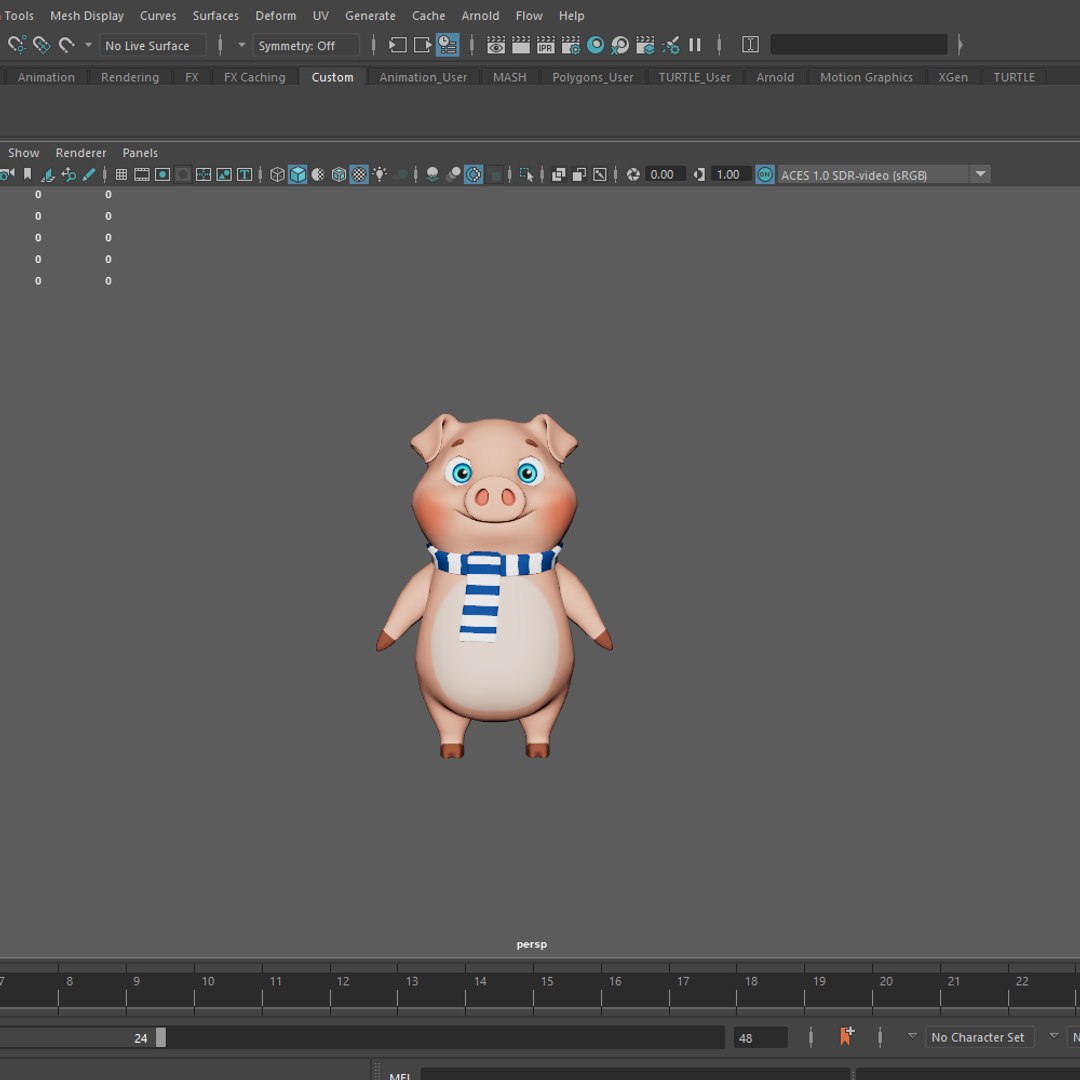Click the No Live Surface field
Viewport: 1080px width, 1080px height.
[x=152, y=45]
